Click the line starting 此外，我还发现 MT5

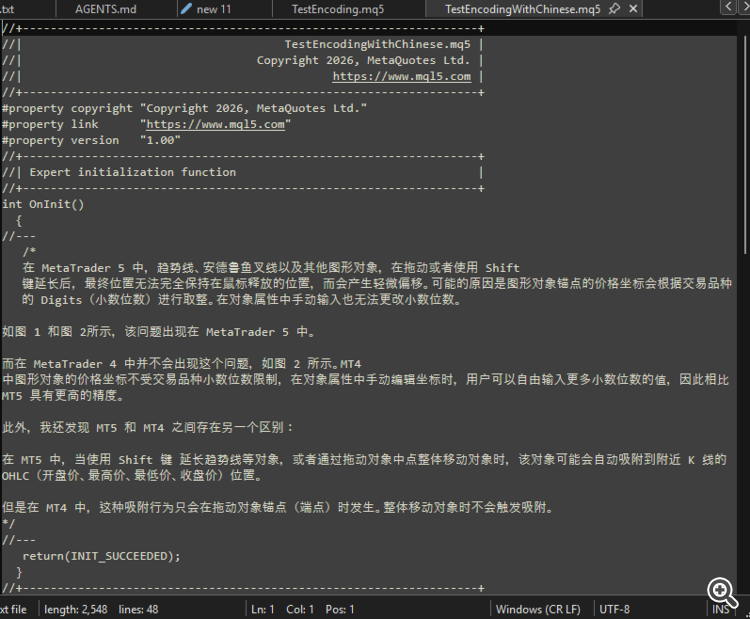tap(147, 427)
